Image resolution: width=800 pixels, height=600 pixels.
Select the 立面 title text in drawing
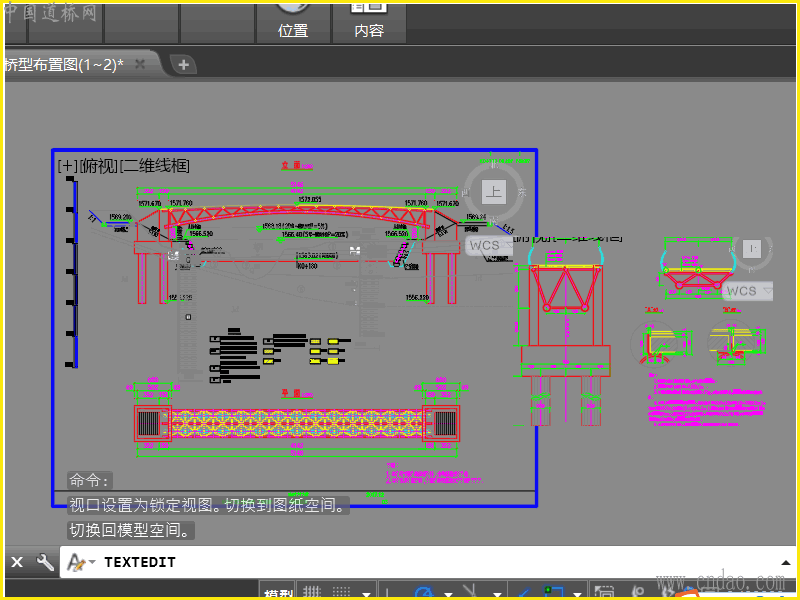coord(291,165)
